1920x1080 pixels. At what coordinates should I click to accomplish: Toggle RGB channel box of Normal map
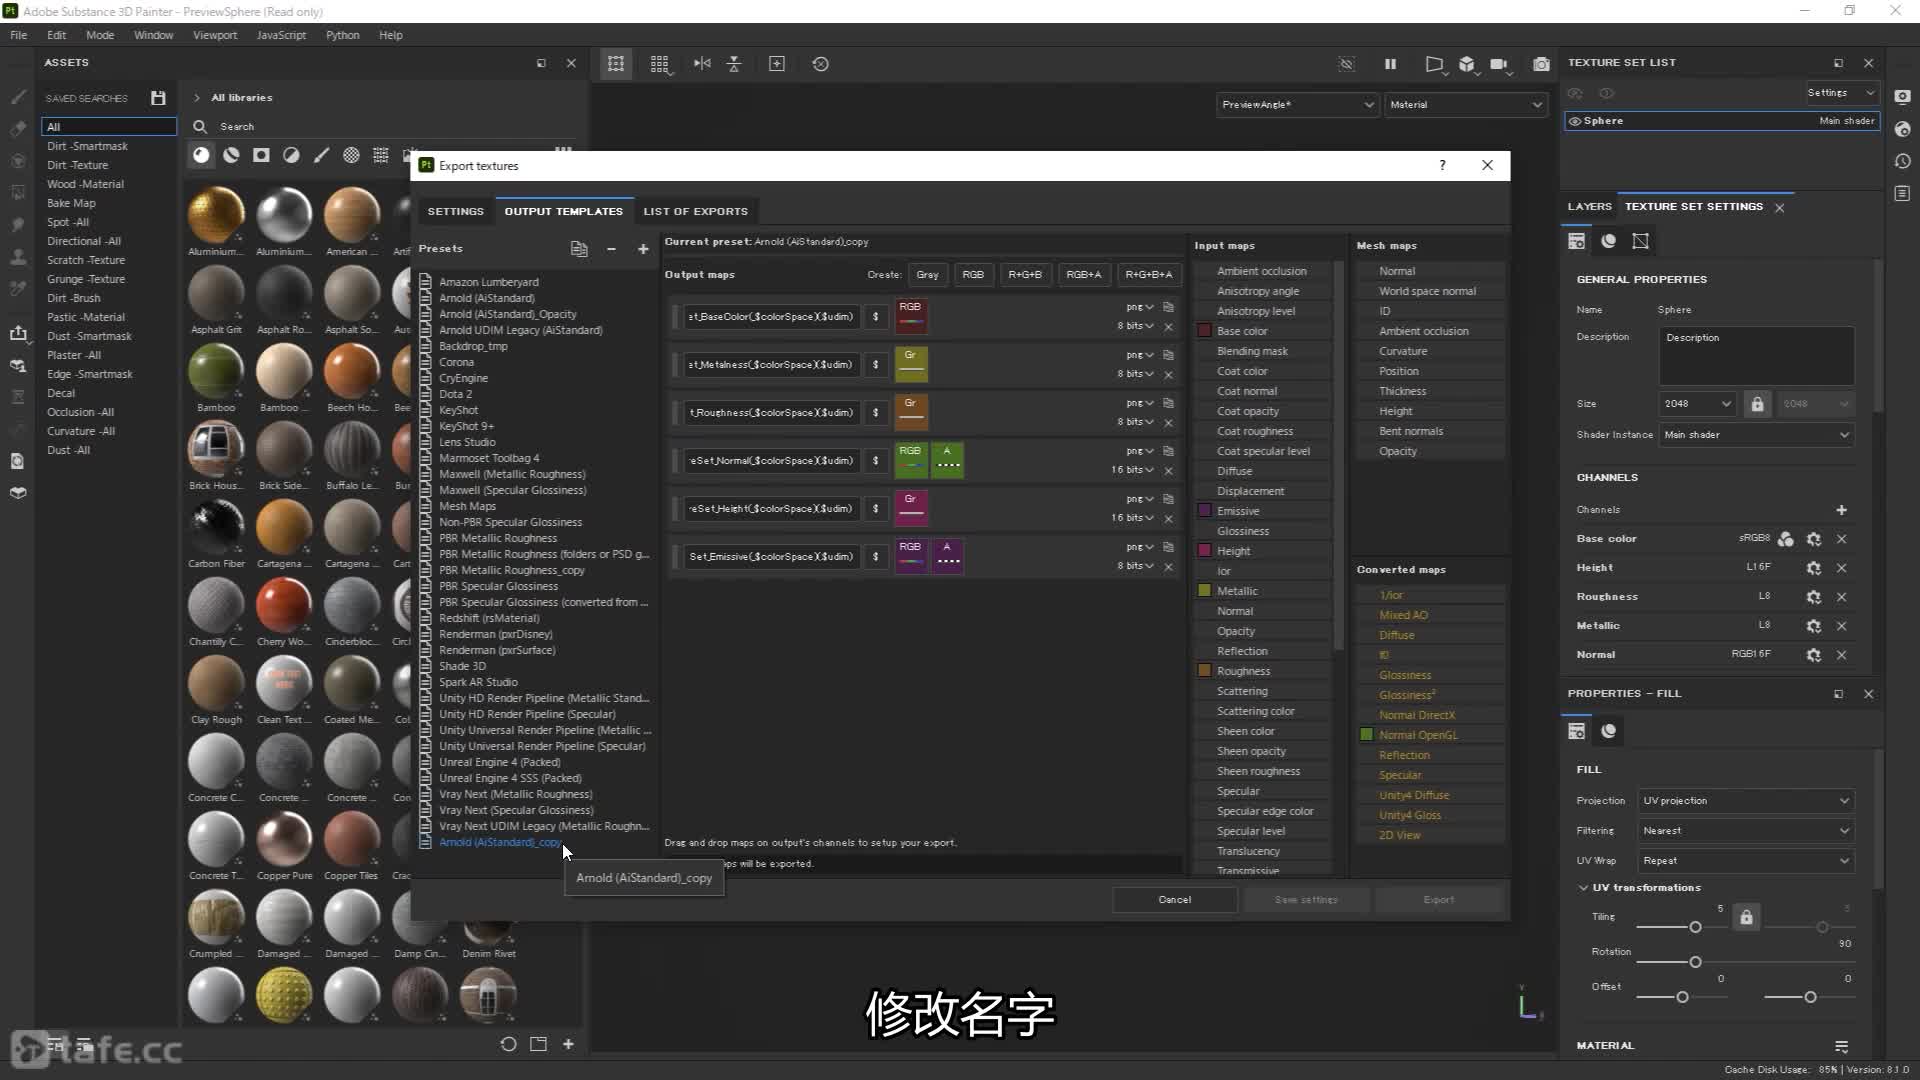911,460
